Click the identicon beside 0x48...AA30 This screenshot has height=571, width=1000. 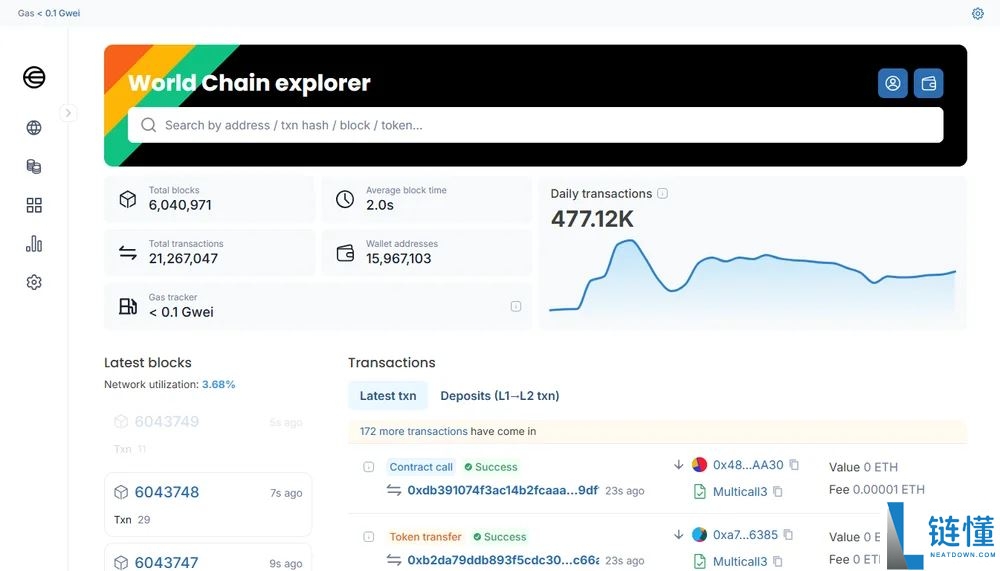[700, 464]
